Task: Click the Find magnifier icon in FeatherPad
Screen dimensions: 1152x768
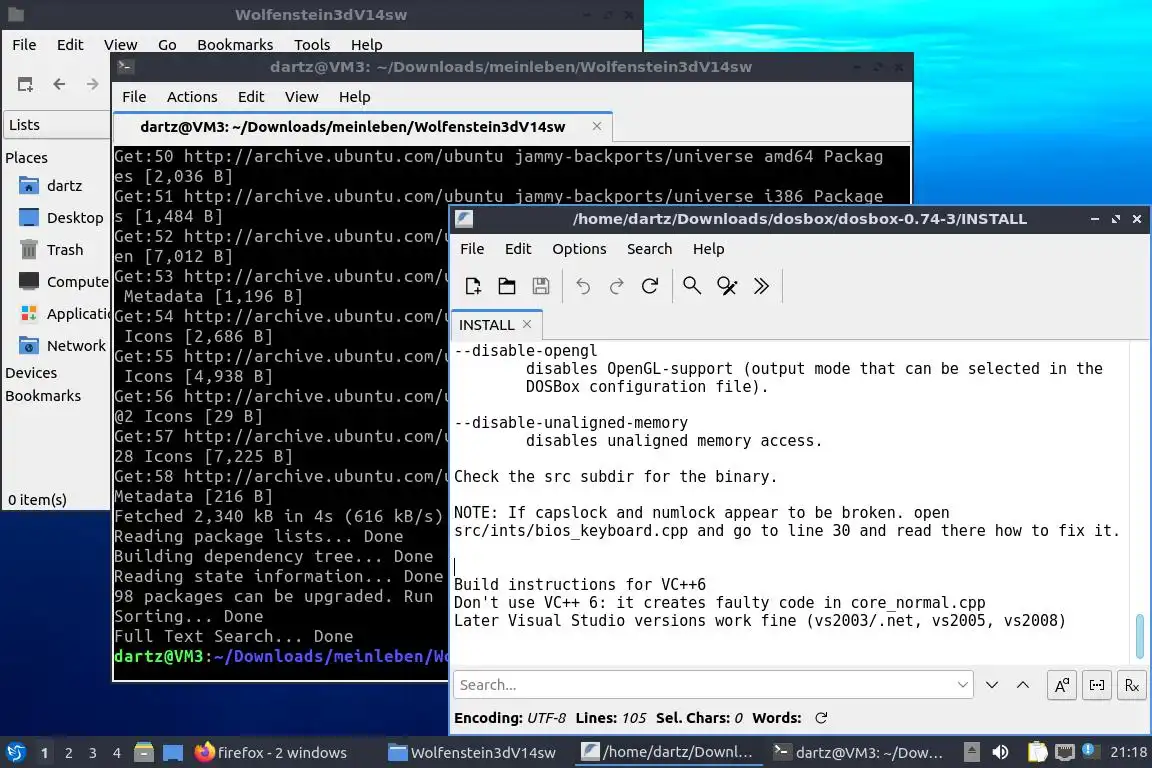Action: coord(692,286)
